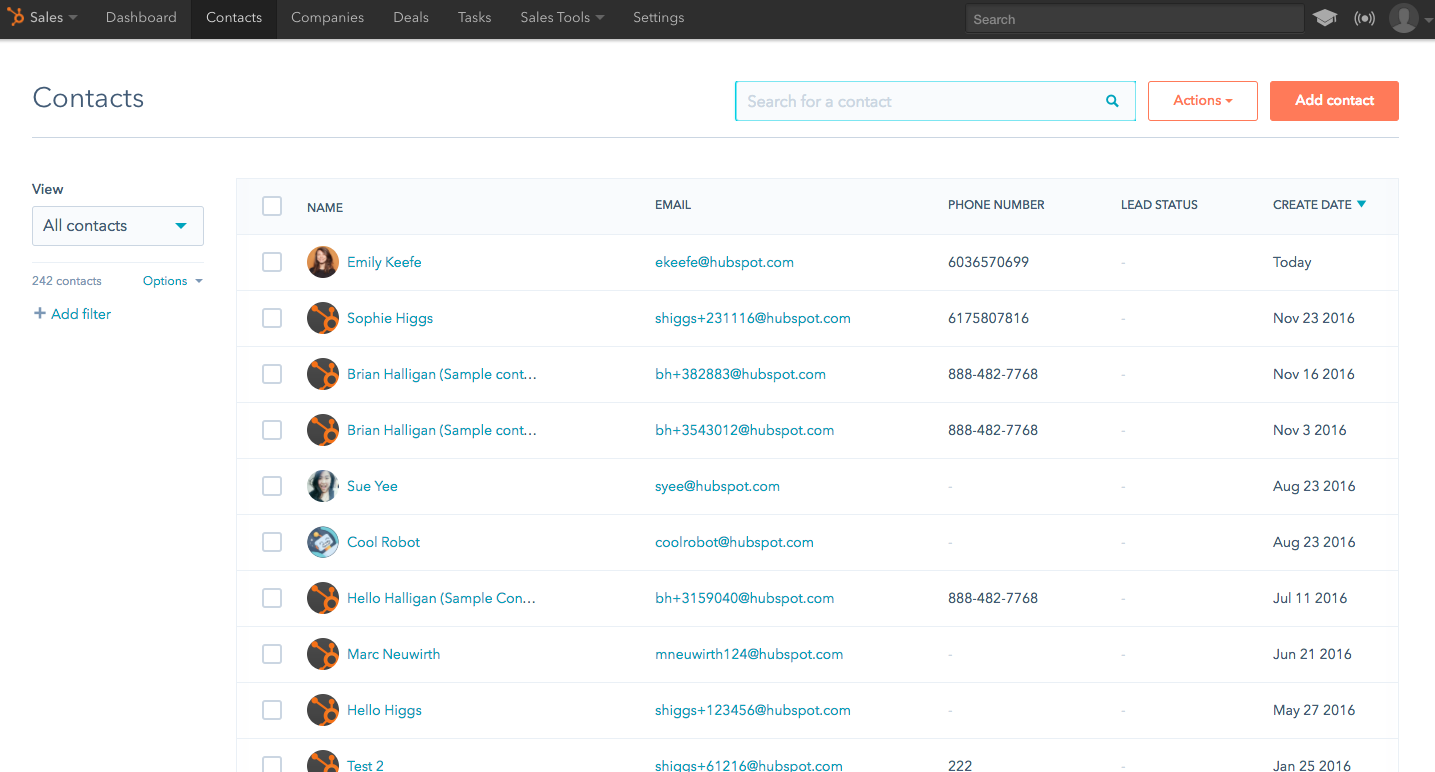Click the Add contact button
Image resolution: width=1435 pixels, height=772 pixels.
click(x=1334, y=101)
